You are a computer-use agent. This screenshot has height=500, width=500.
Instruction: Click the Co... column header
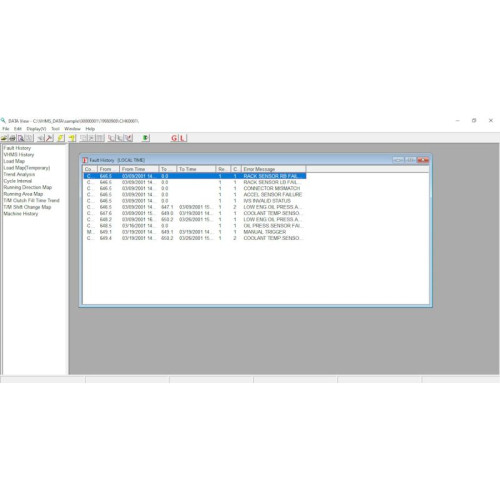point(90,169)
